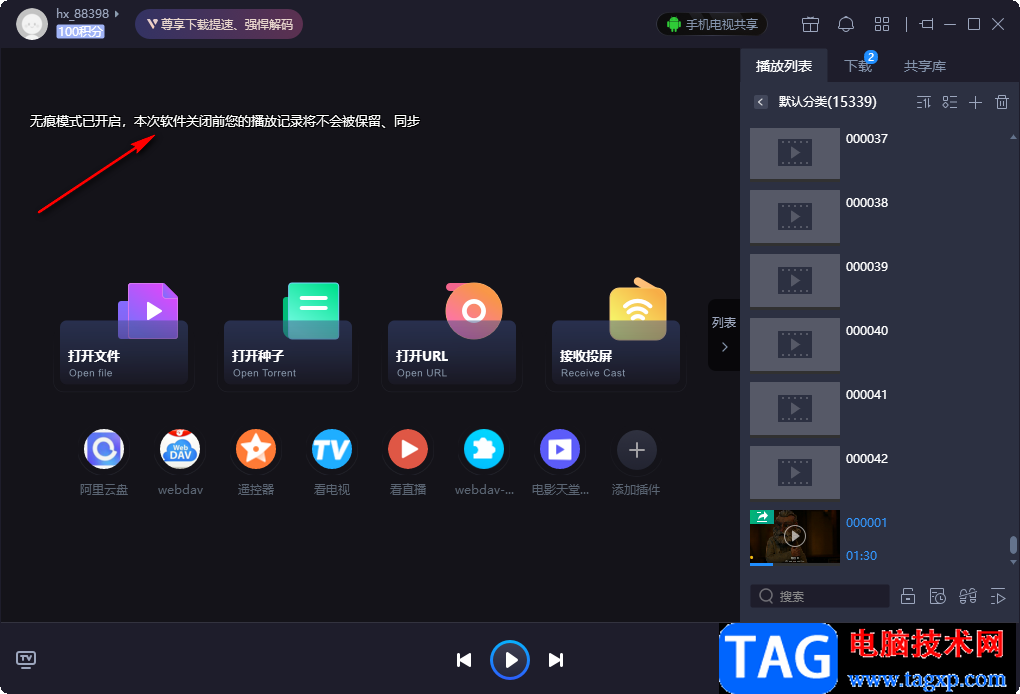
Task: Click the next track button
Action: click(556, 660)
